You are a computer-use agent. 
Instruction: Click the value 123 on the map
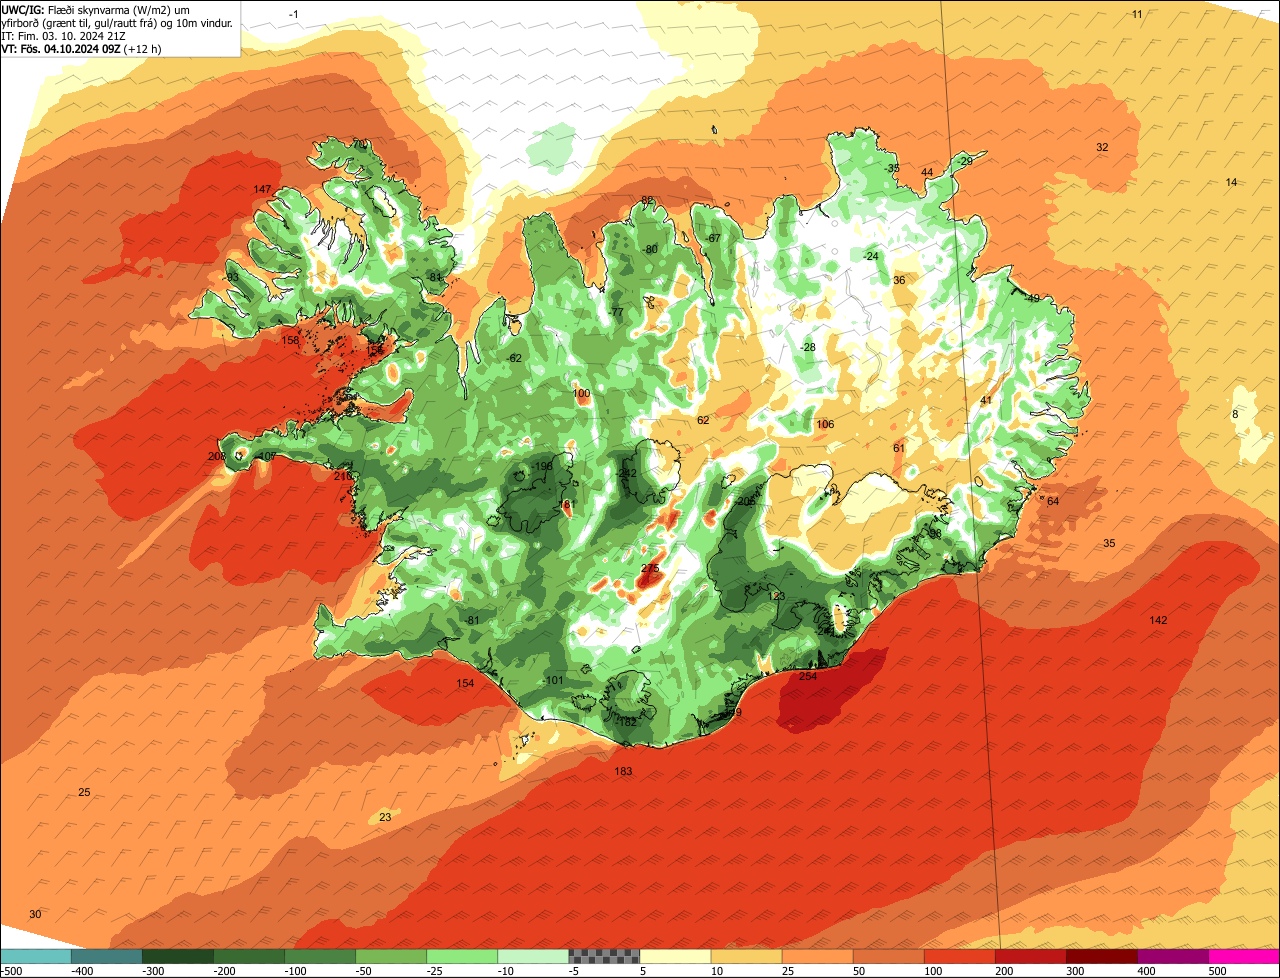tap(776, 597)
